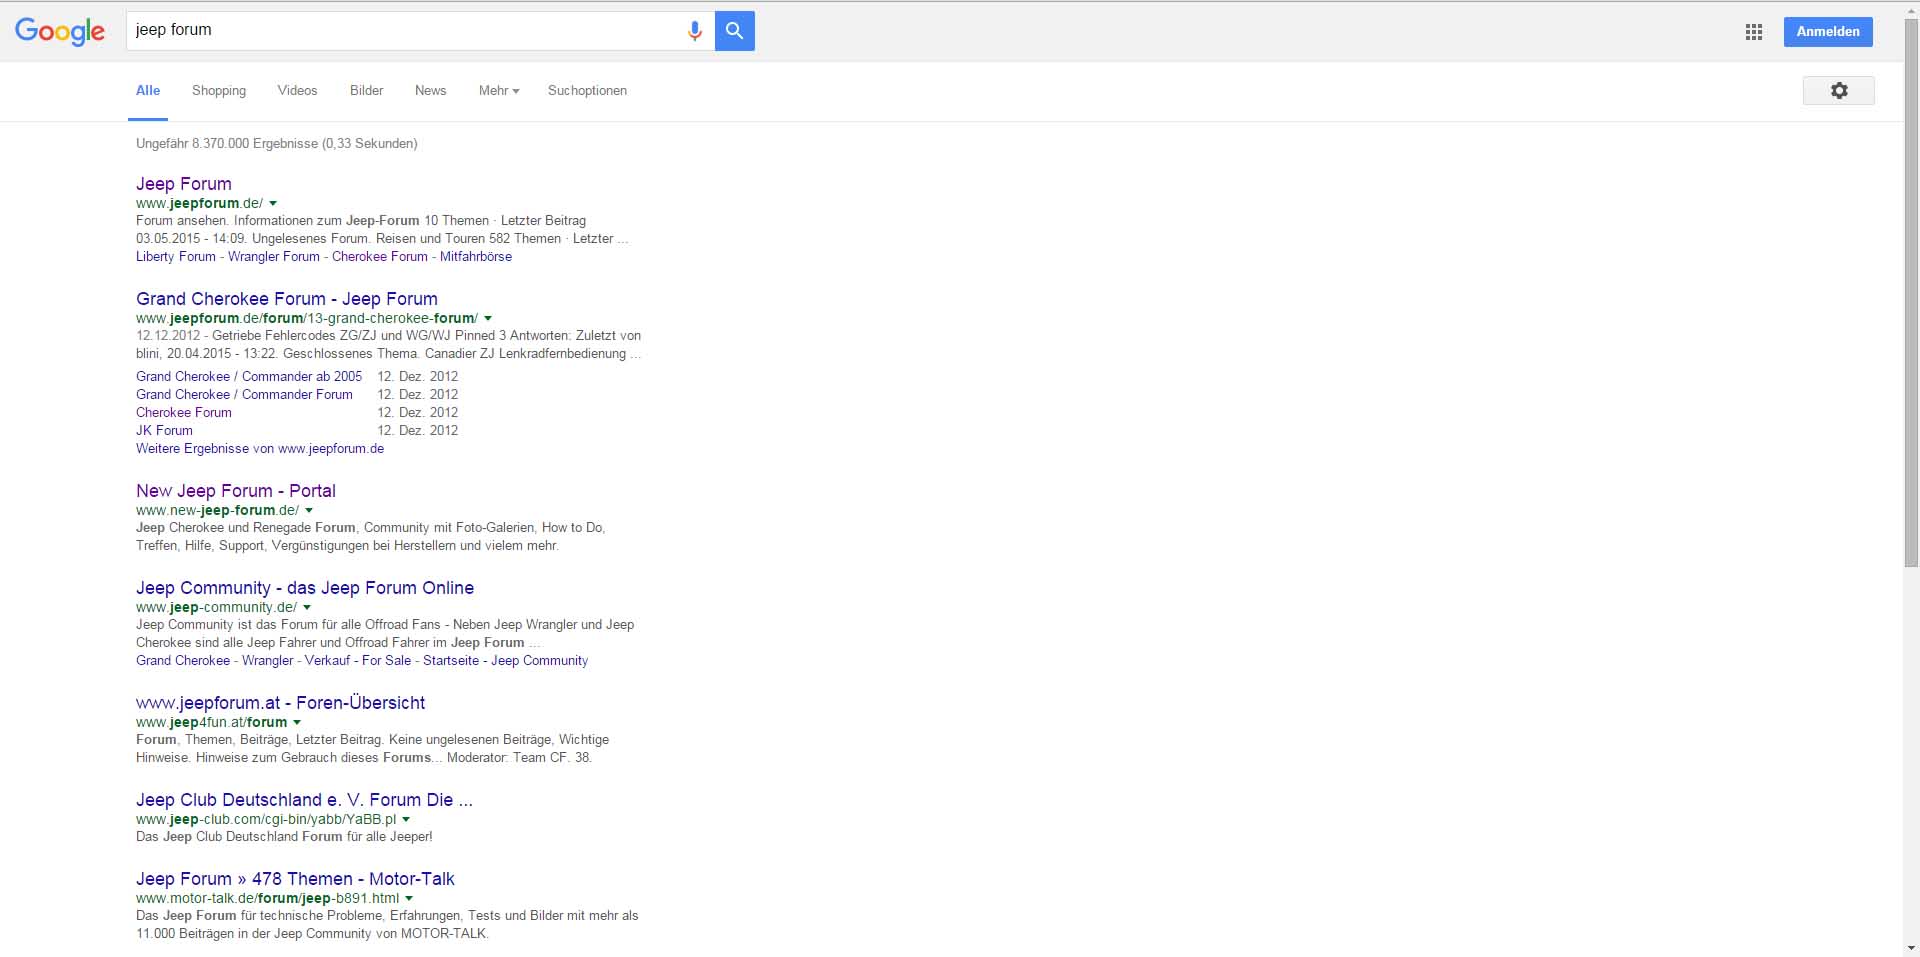The image size is (1920, 957).
Task: Open settings gear menu
Action: pos(1838,91)
